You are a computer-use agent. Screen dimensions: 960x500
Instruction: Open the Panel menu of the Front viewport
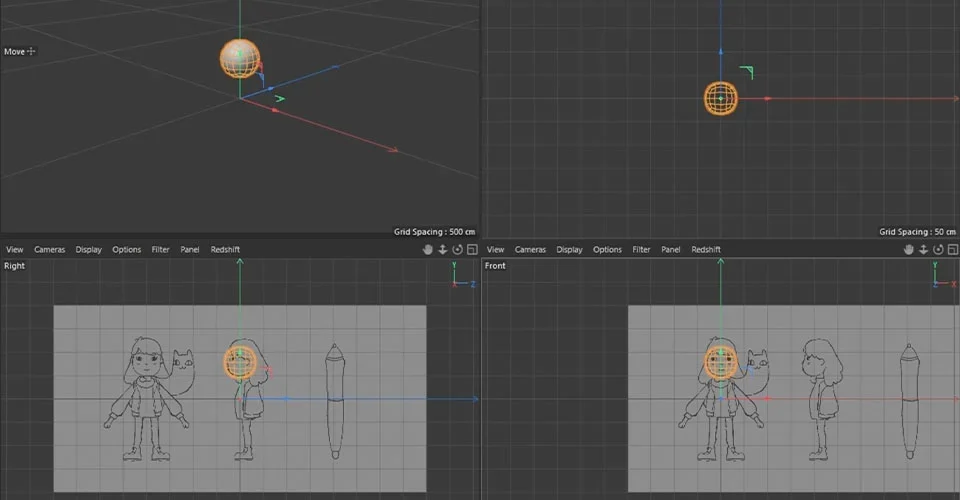coord(670,250)
